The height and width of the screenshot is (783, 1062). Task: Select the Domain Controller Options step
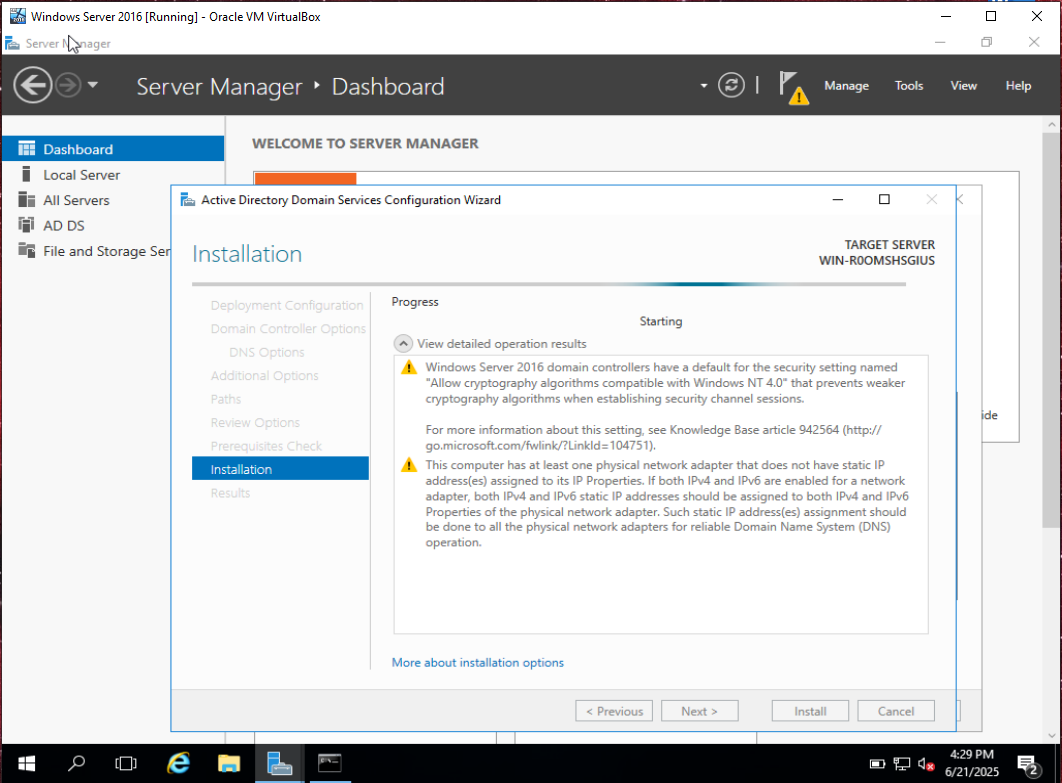[x=288, y=329]
